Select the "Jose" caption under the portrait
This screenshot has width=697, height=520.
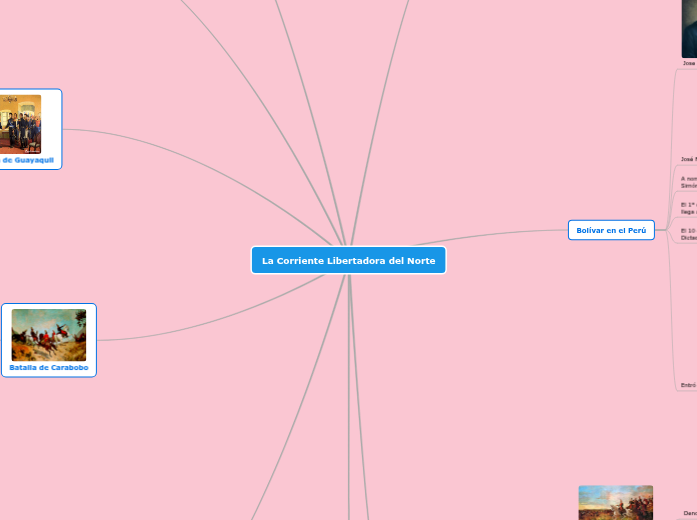click(x=689, y=63)
